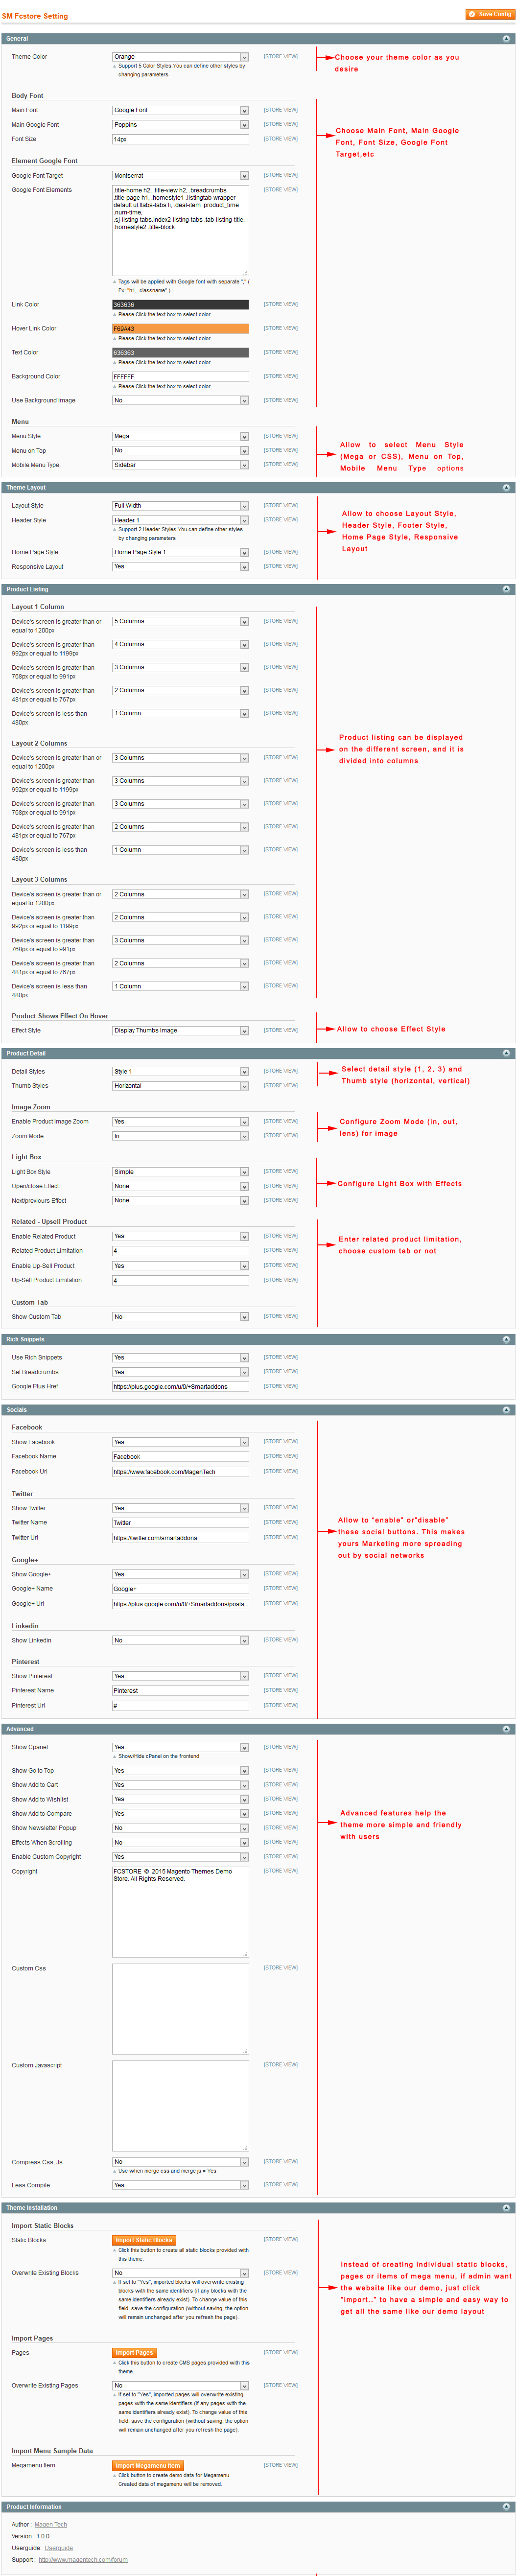Collapse the Advanced section arrow icon

coord(506,1729)
